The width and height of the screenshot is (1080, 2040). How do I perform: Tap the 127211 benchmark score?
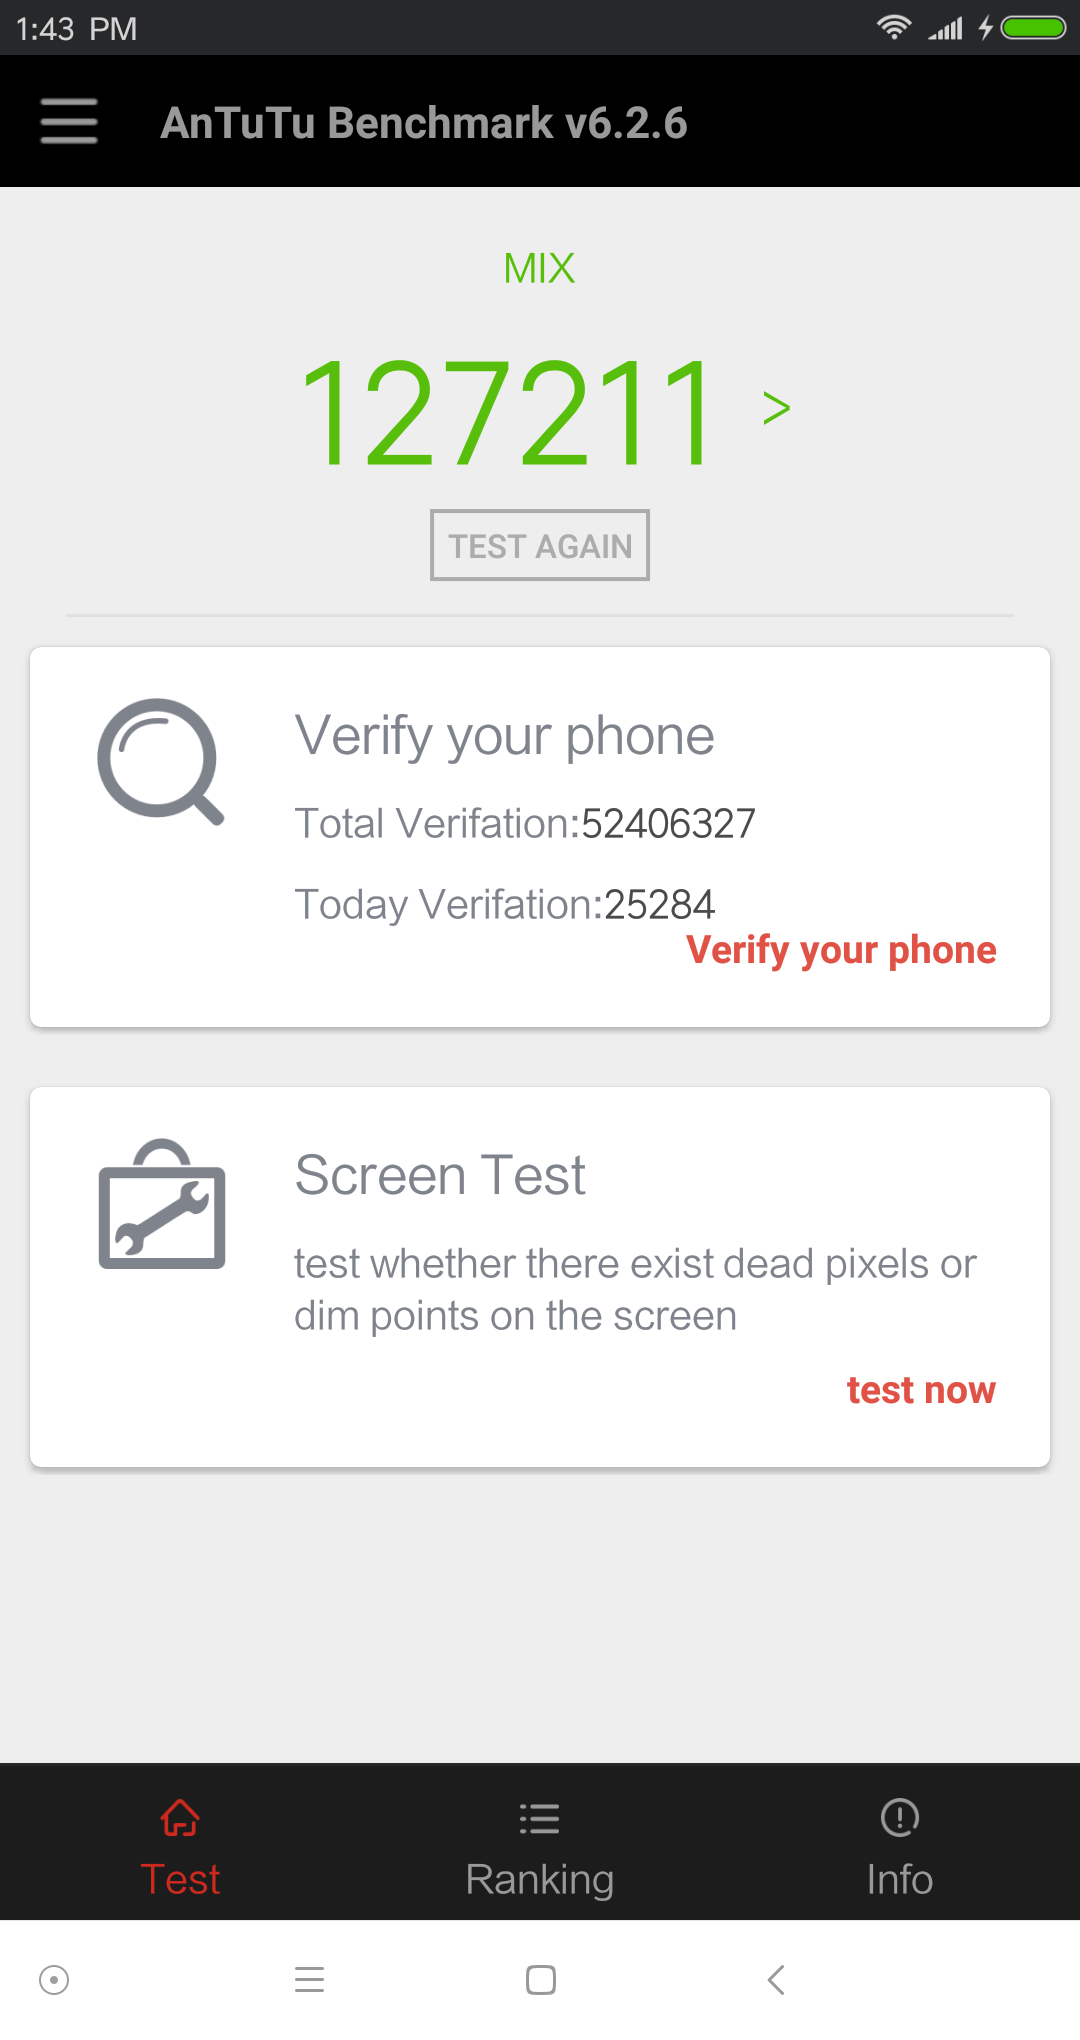pyautogui.click(x=508, y=412)
